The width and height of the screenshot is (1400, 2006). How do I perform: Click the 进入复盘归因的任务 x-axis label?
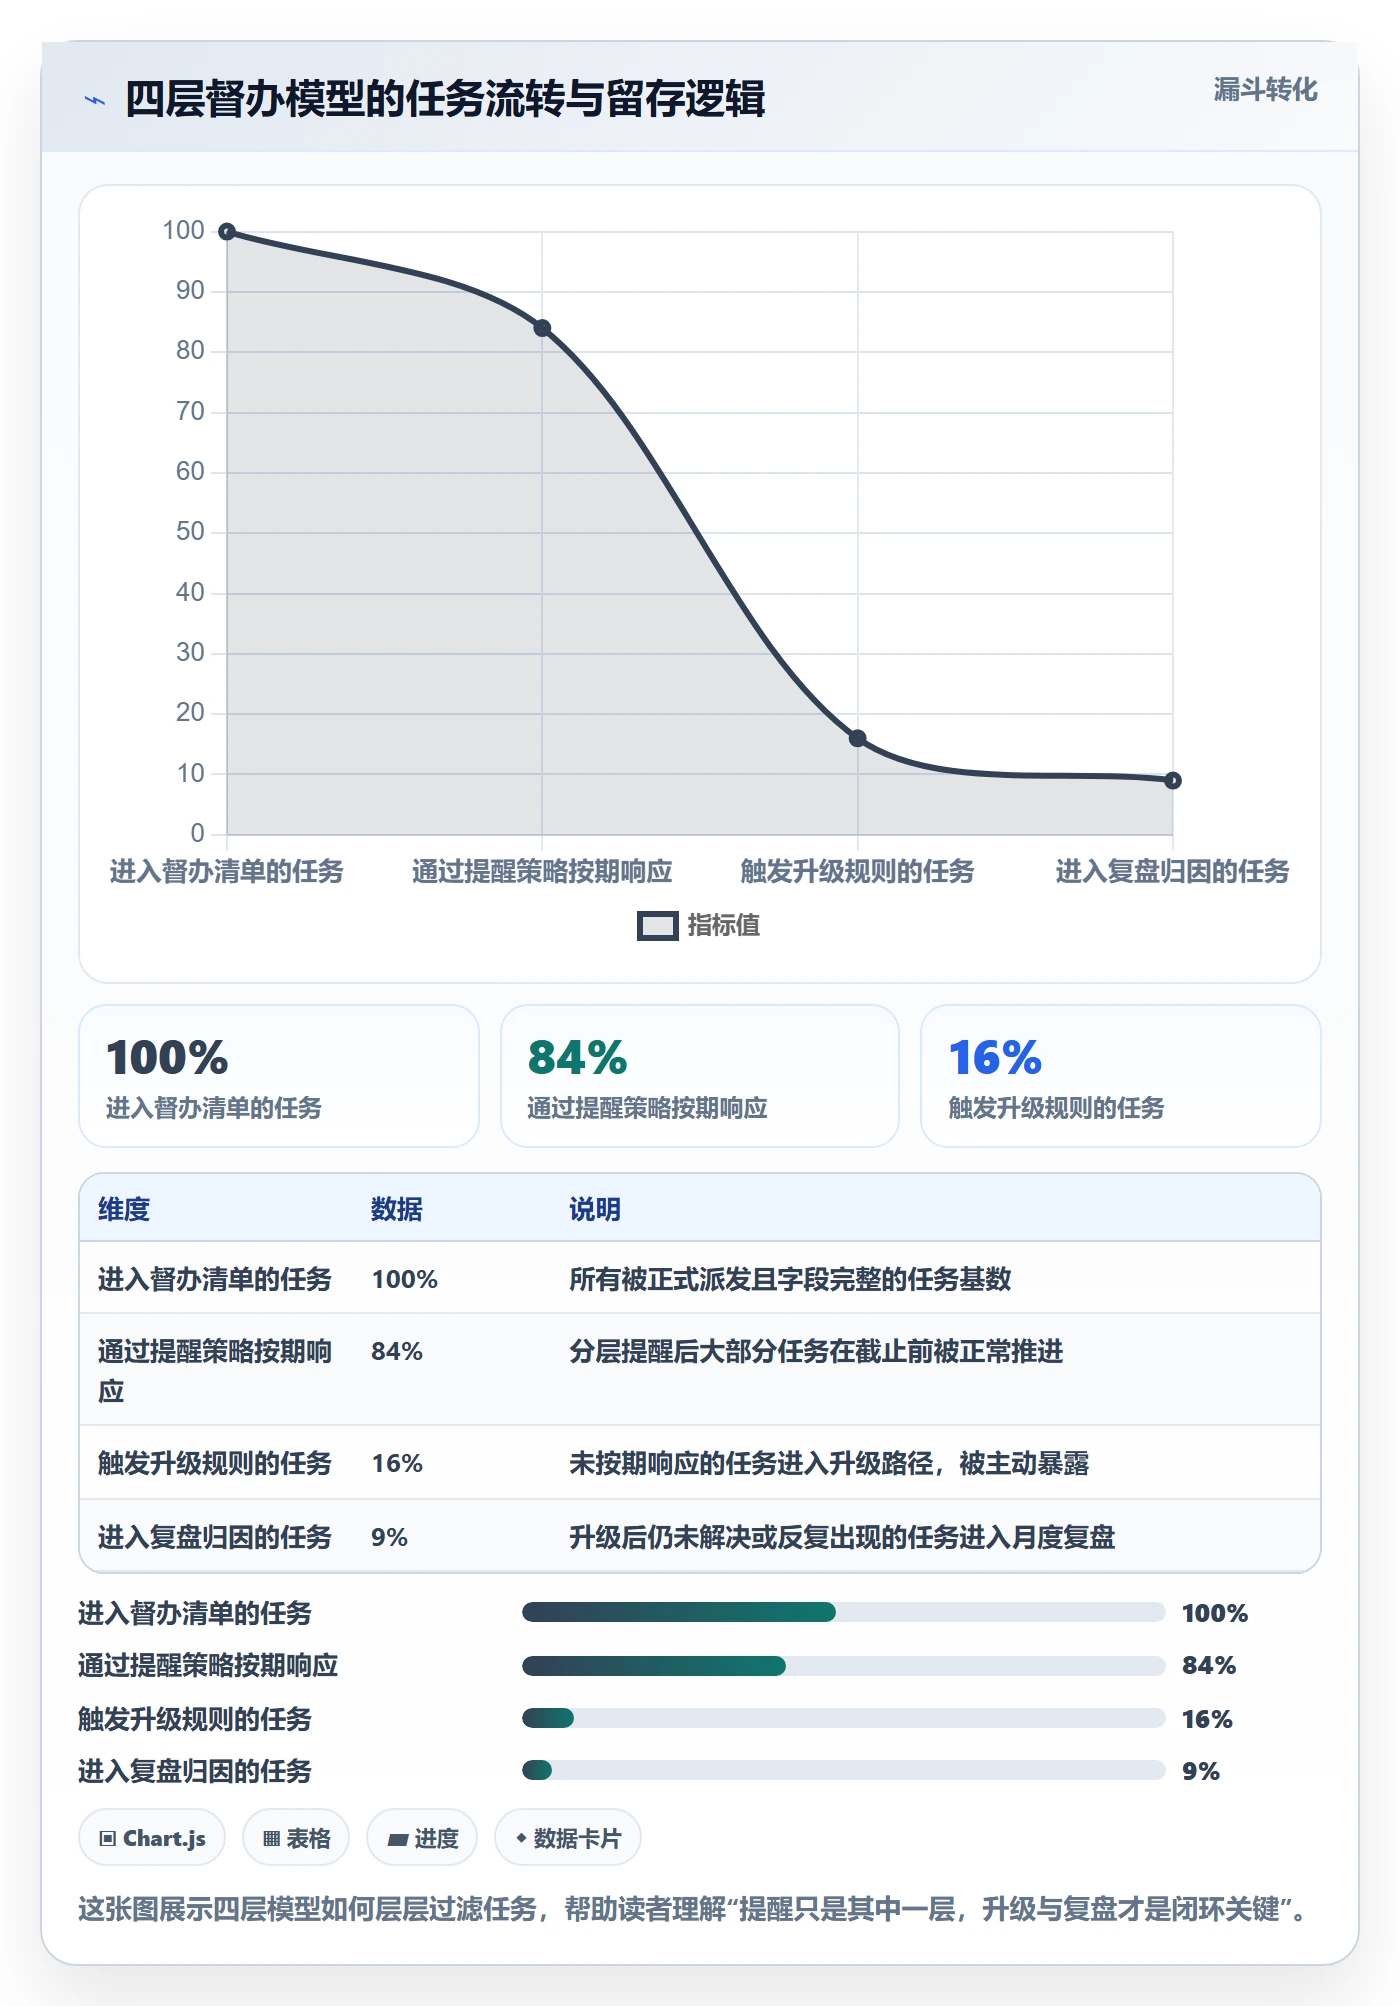pyautogui.click(x=1172, y=872)
